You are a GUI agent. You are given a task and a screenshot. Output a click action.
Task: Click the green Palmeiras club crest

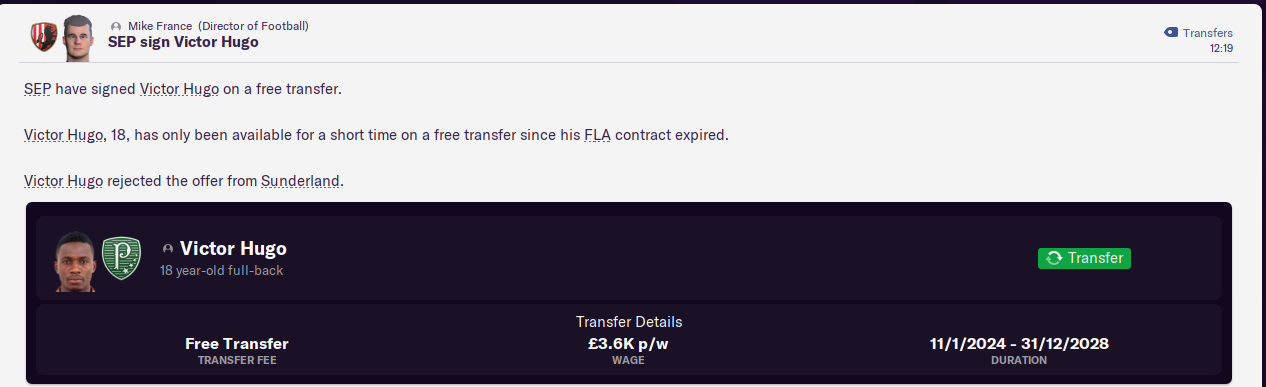[x=121, y=258]
